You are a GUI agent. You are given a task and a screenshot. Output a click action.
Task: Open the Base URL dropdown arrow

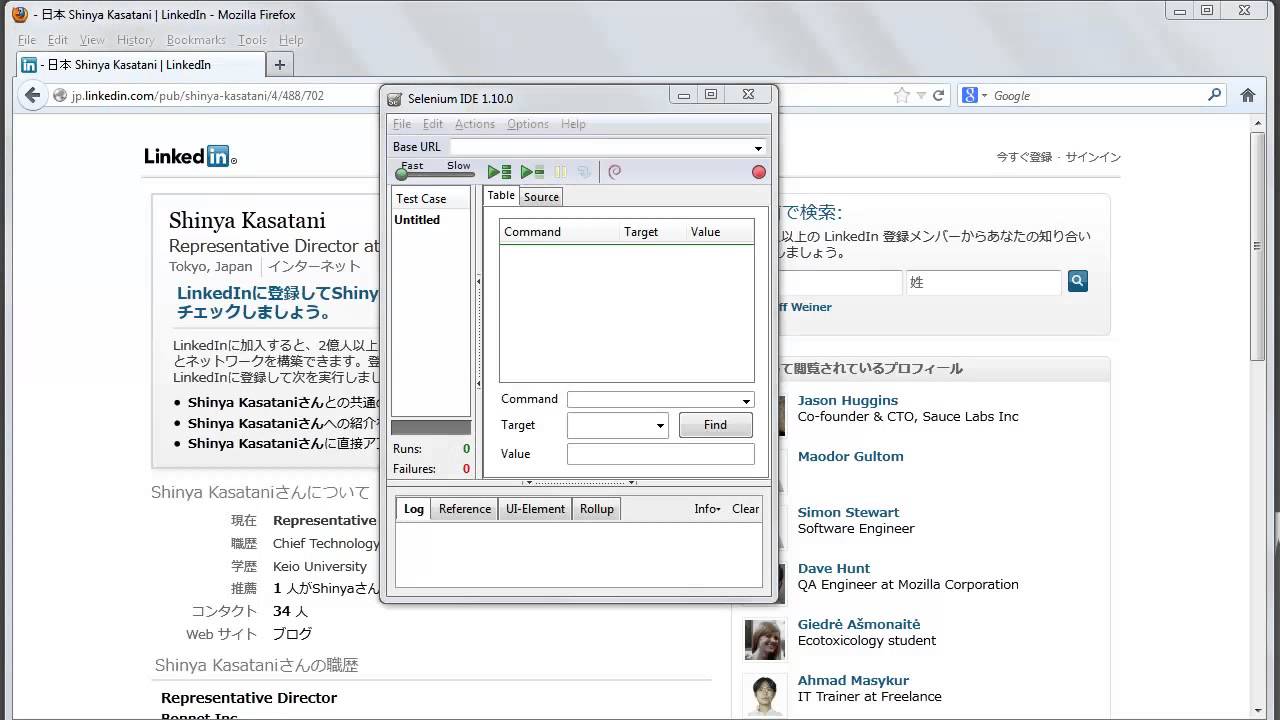(758, 148)
